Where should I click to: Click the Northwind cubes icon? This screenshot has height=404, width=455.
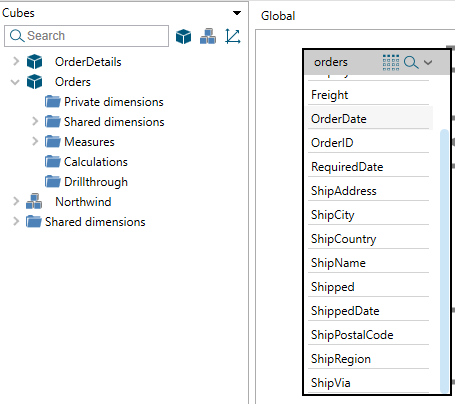point(34,201)
